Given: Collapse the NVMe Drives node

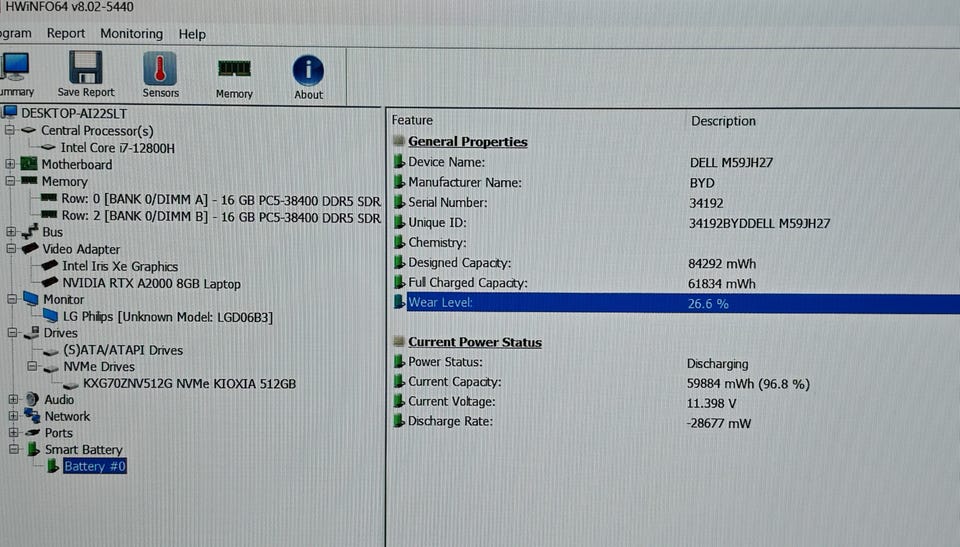Looking at the screenshot, I should pos(32,366).
